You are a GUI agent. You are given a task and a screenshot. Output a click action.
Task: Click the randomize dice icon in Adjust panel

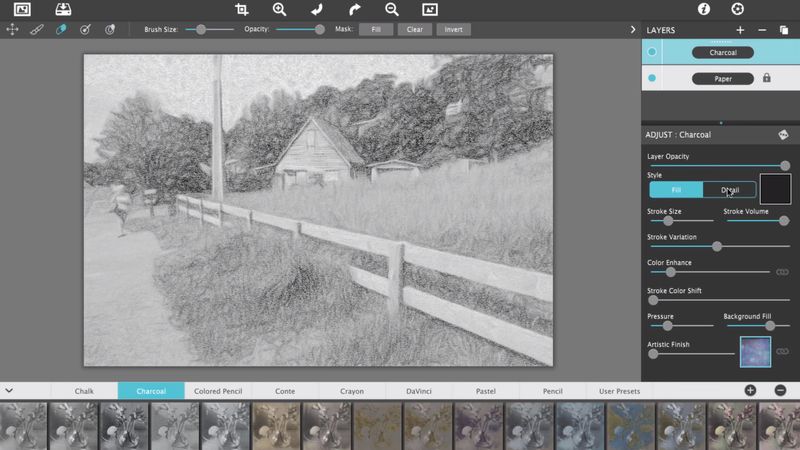pos(783,135)
